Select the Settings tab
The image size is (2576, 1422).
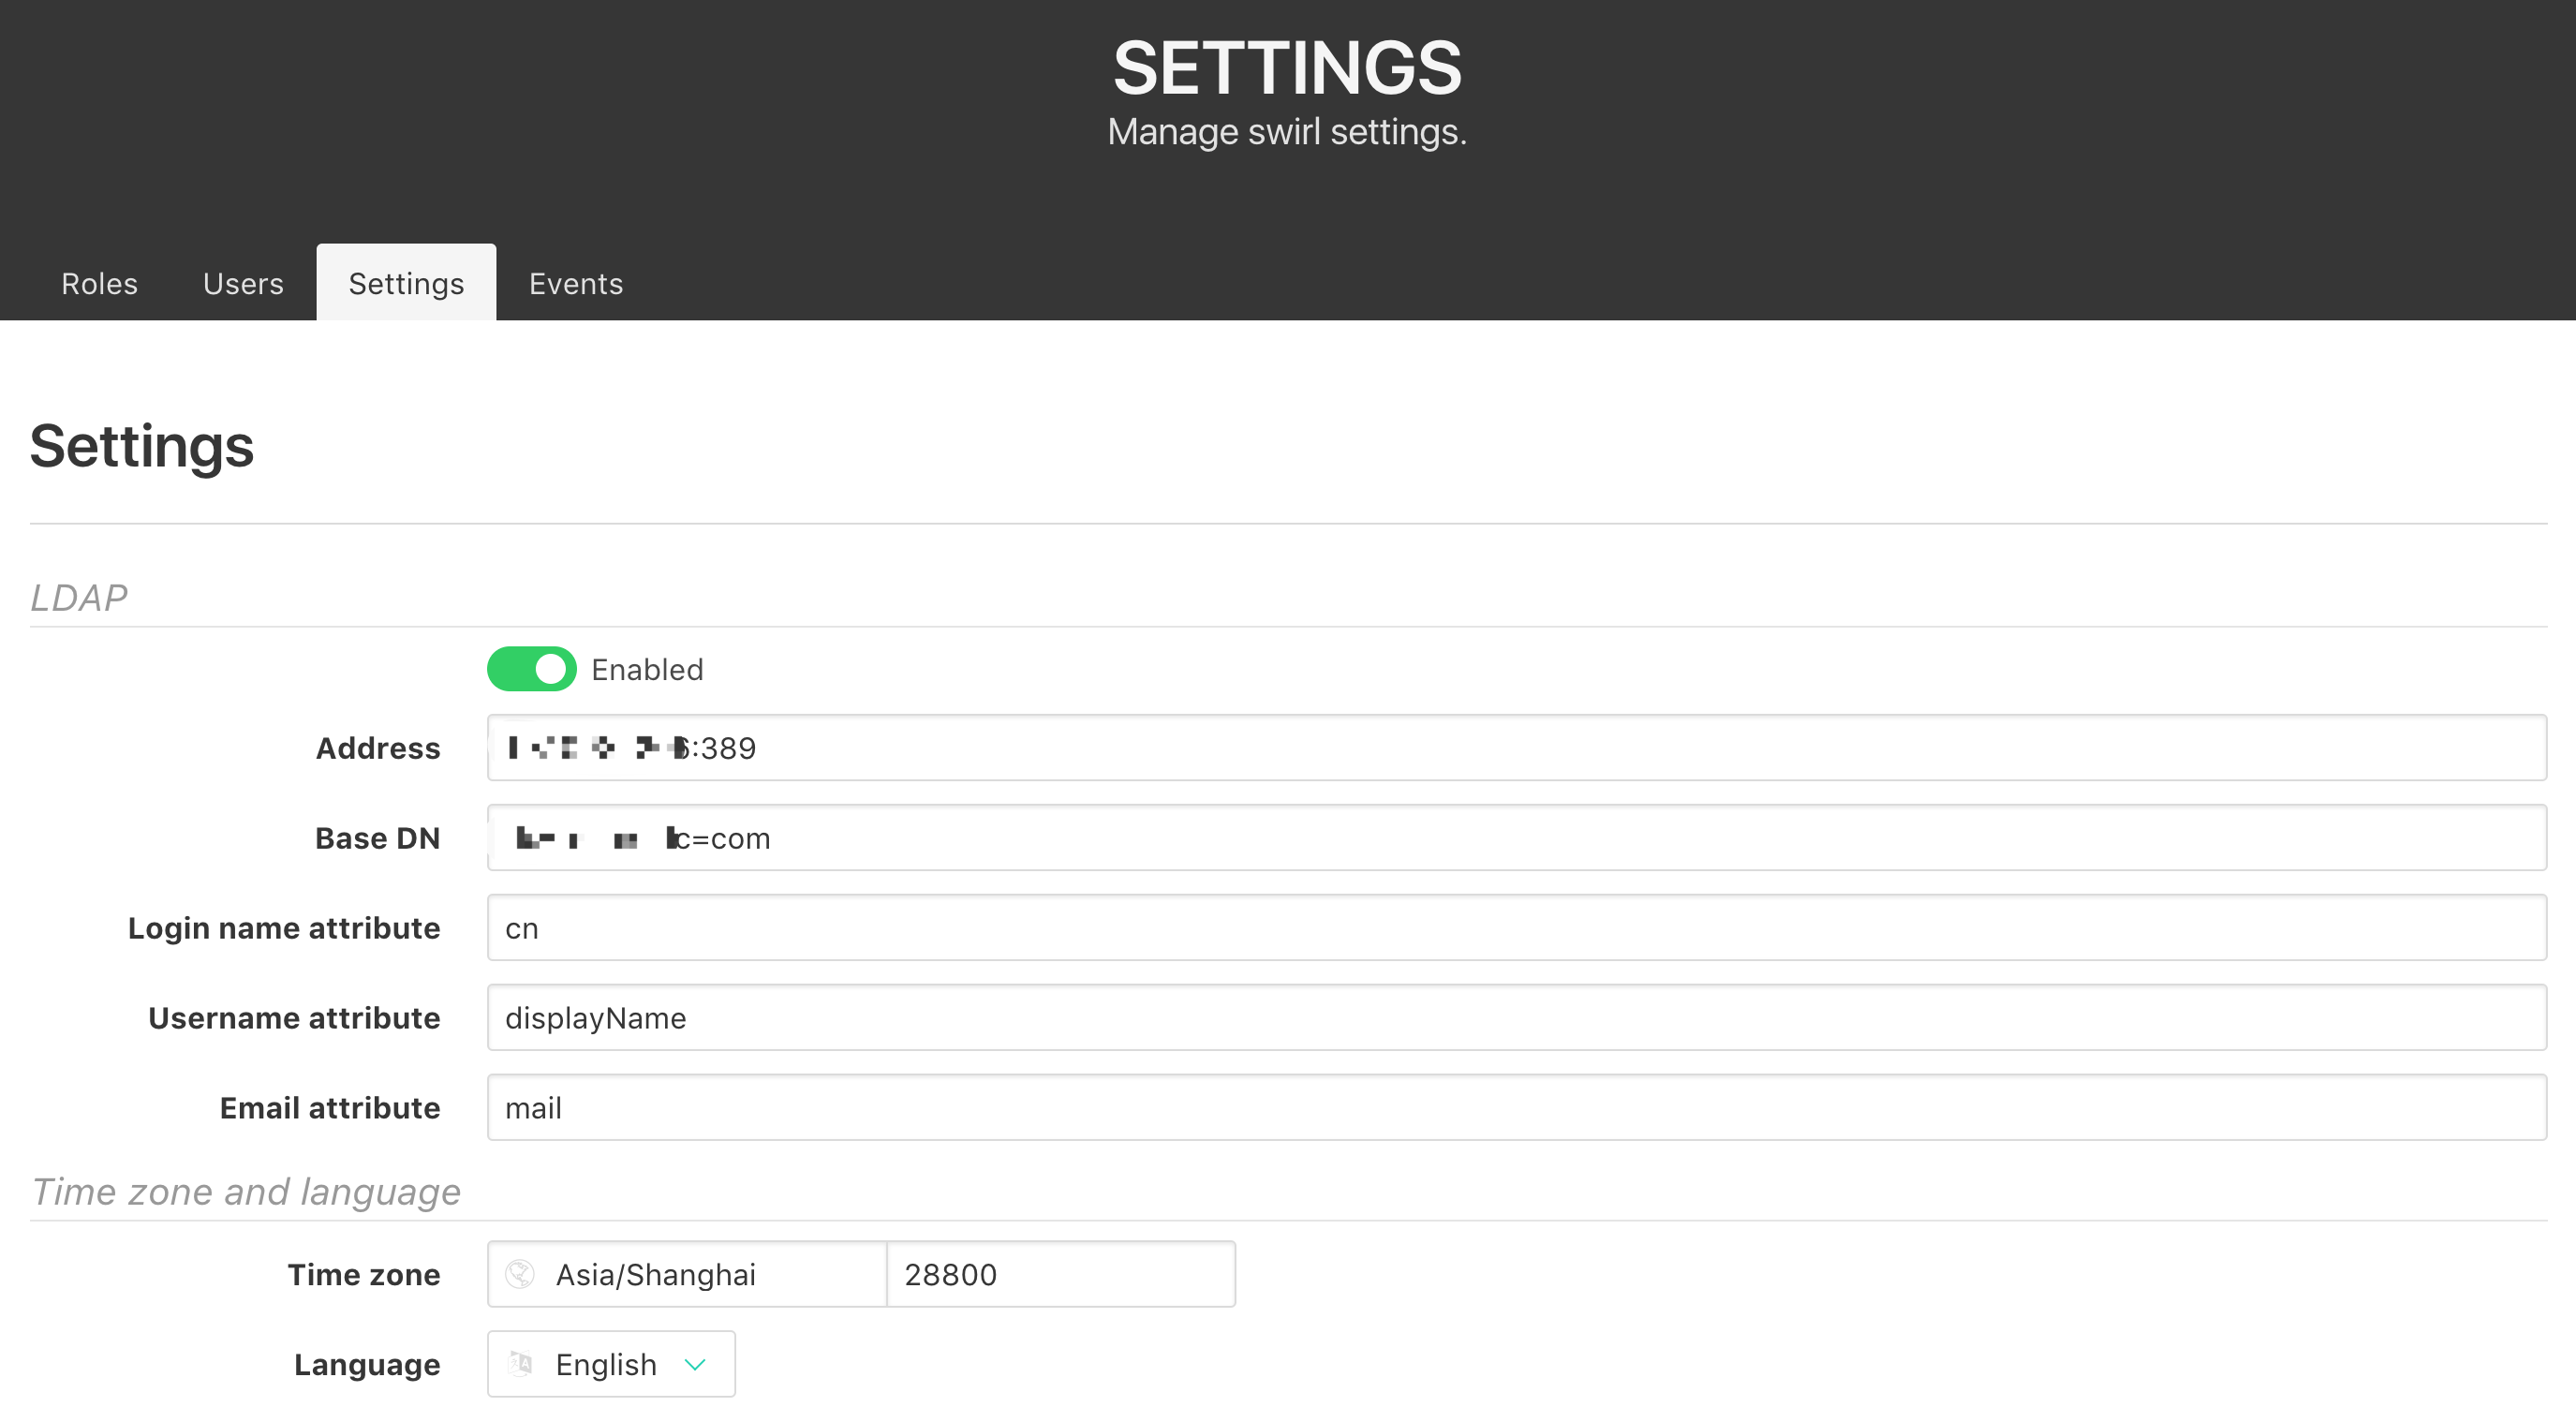406,284
